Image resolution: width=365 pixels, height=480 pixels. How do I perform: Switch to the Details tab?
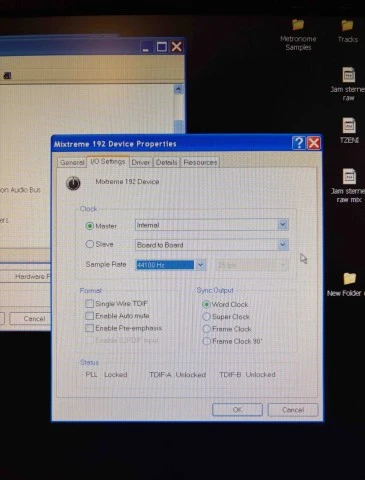tap(166, 162)
